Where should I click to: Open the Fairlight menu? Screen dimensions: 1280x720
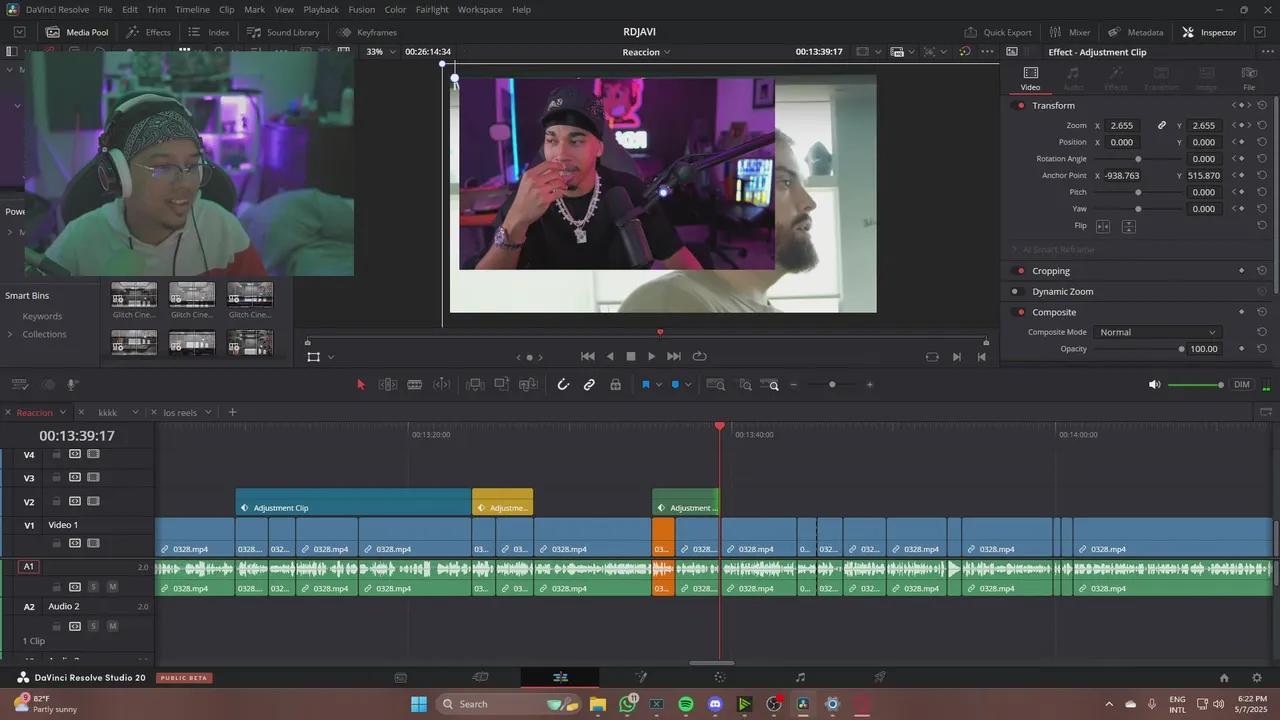(x=432, y=9)
